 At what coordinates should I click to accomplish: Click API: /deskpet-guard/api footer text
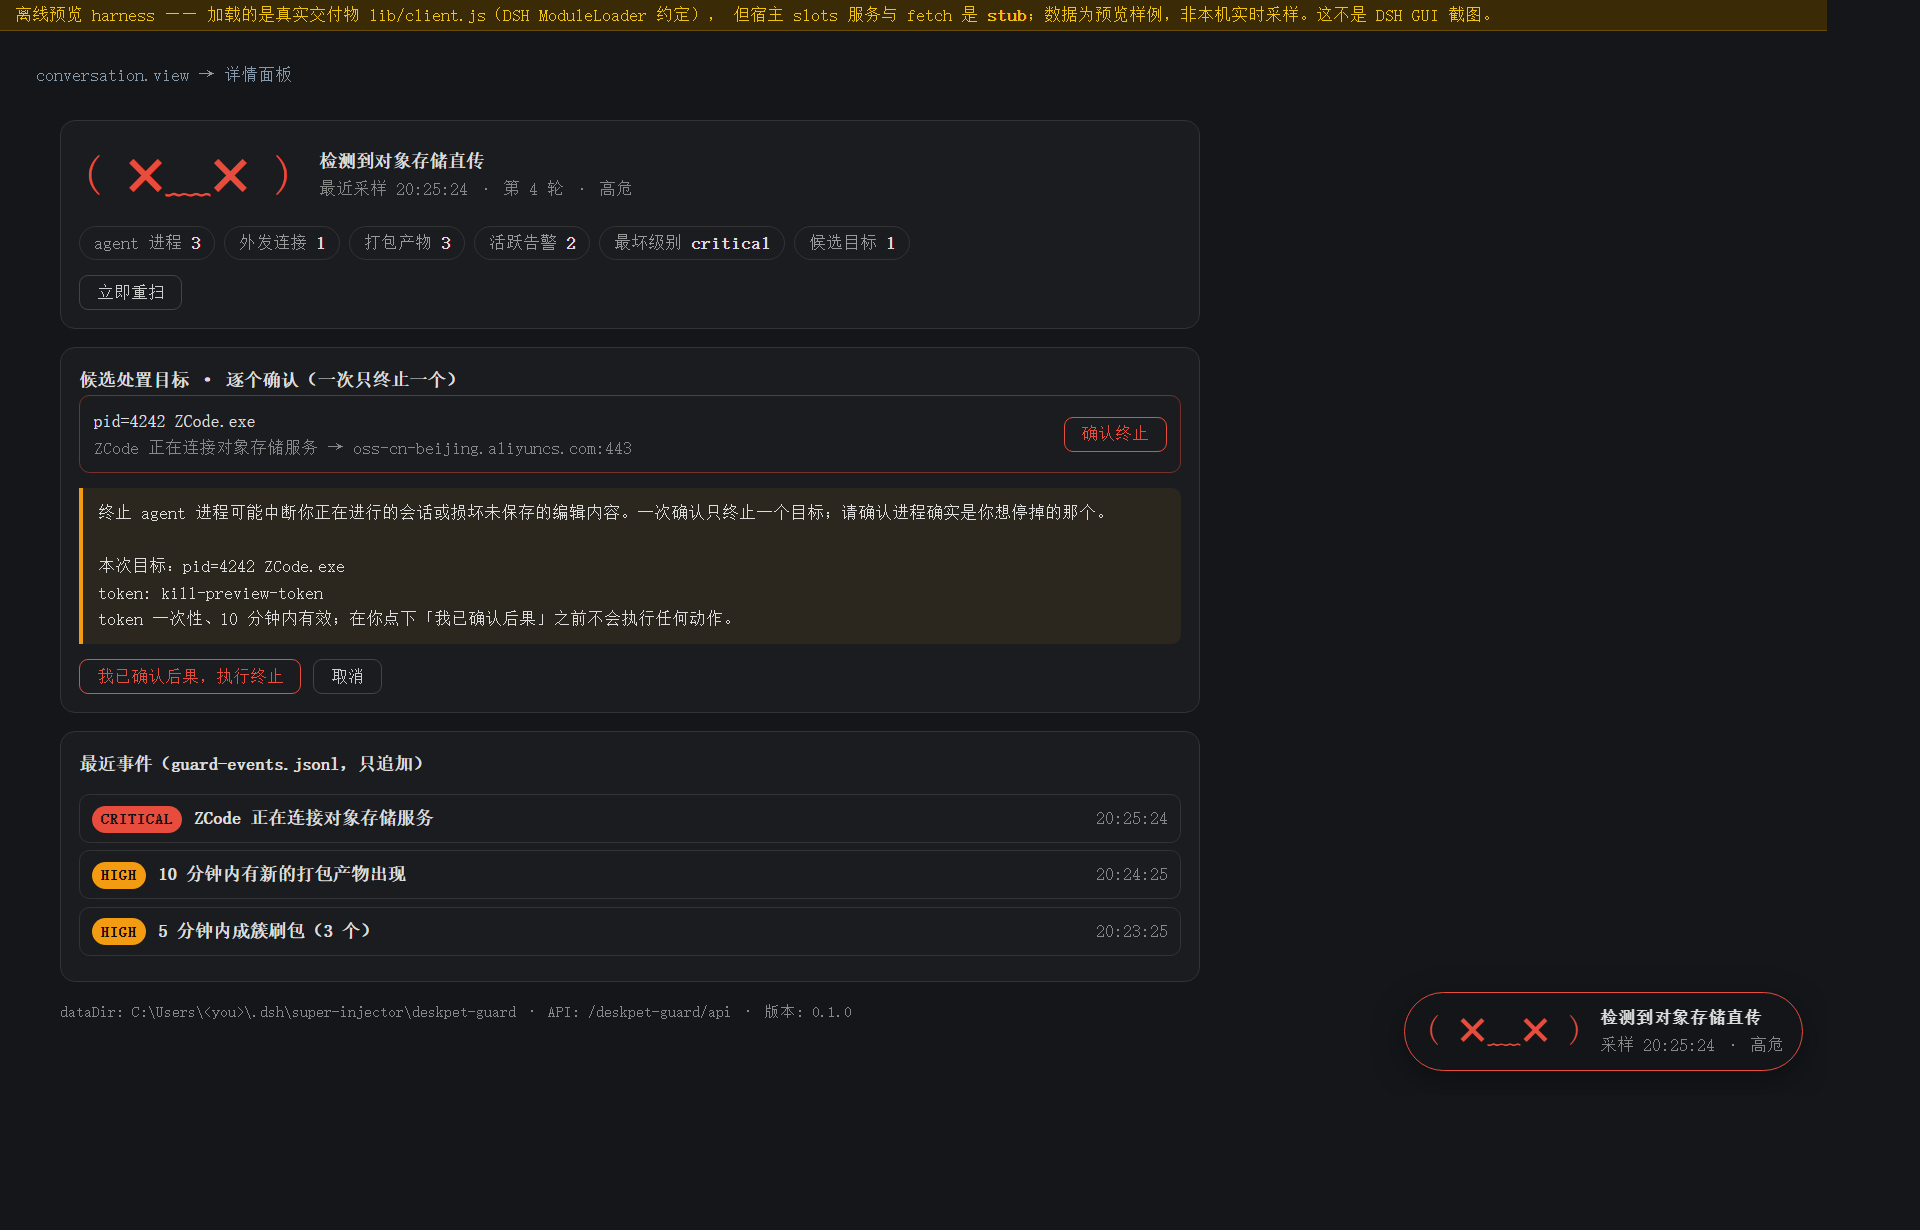pos(638,1013)
